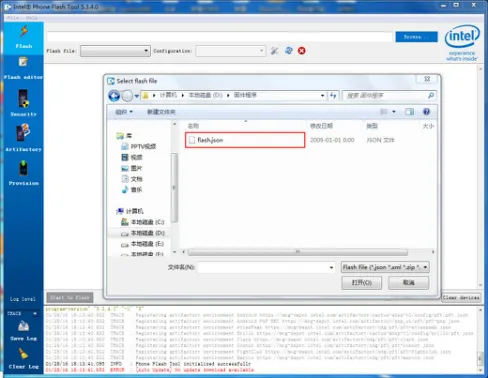Image resolution: width=488 pixels, height=378 pixels.
Task: Open the File menu
Action: [13, 18]
